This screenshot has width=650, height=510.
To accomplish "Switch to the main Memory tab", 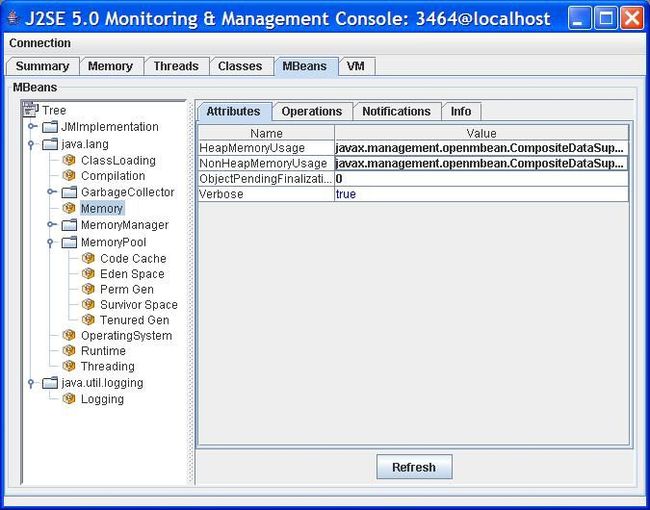I will click(110, 66).
